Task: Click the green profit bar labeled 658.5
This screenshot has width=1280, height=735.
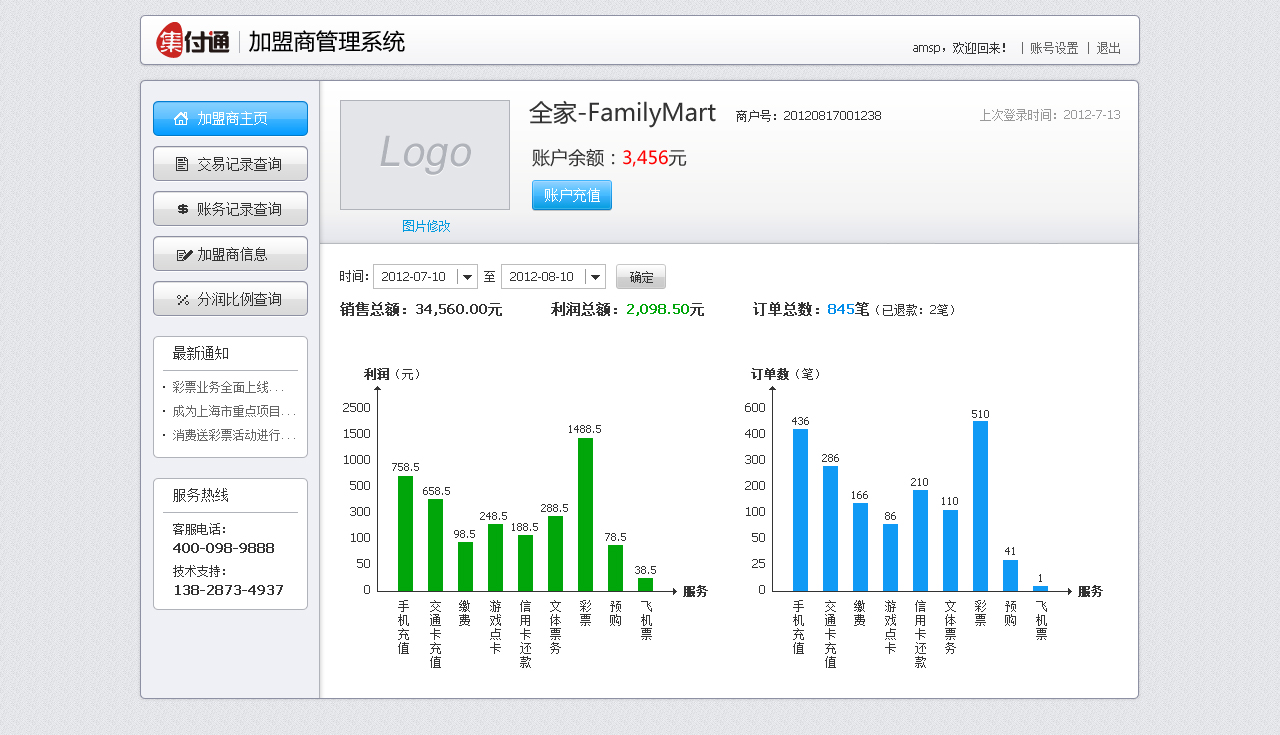Action: coord(435,545)
